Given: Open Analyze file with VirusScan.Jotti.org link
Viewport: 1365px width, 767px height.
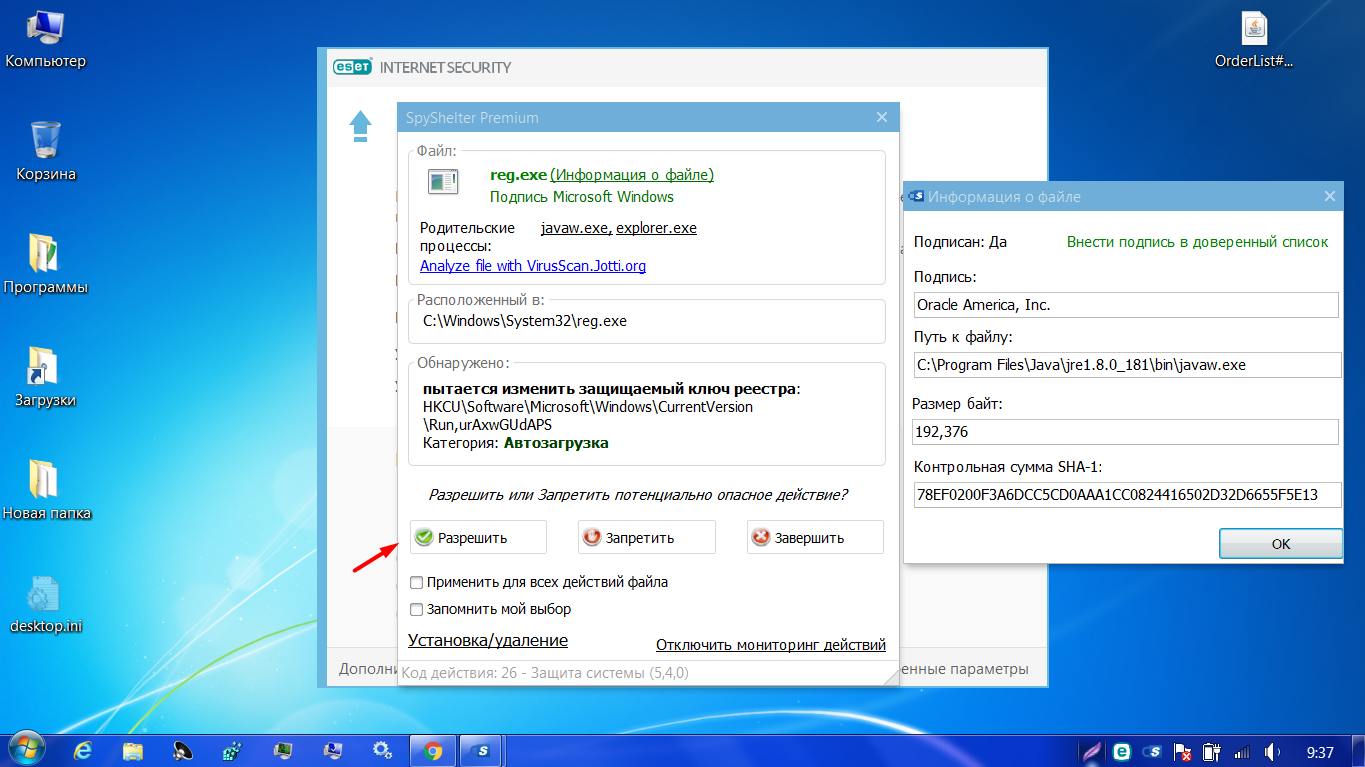Looking at the screenshot, I should [x=533, y=266].
